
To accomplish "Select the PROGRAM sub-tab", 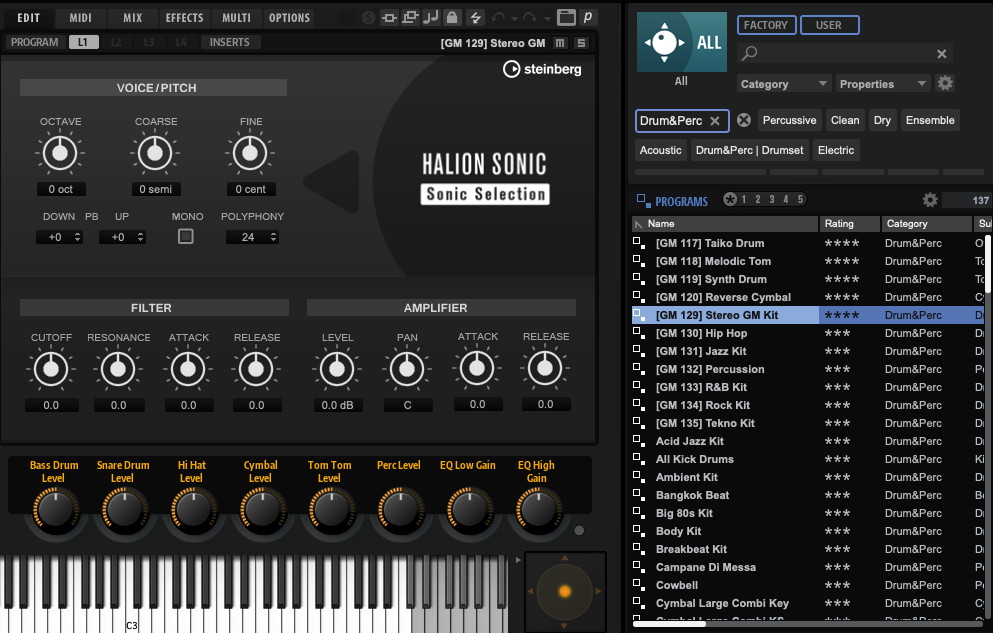I will [34, 42].
